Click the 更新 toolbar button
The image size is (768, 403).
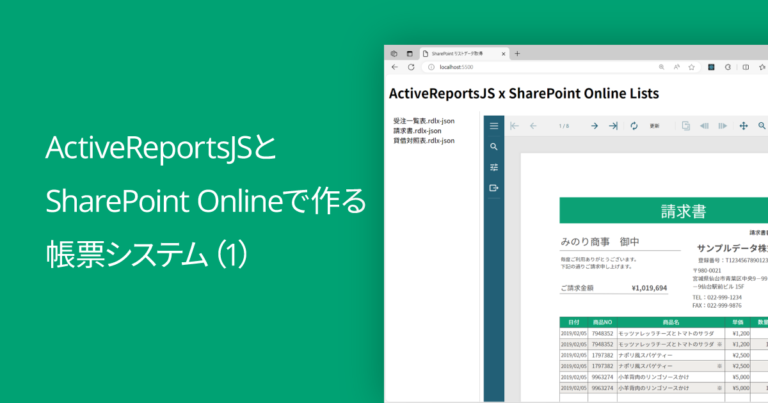(654, 126)
